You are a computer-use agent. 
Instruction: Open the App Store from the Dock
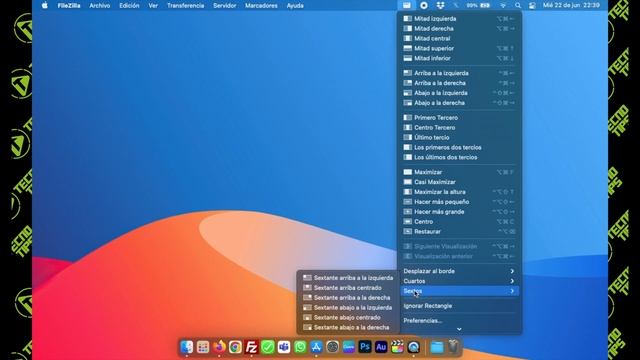[316, 347]
